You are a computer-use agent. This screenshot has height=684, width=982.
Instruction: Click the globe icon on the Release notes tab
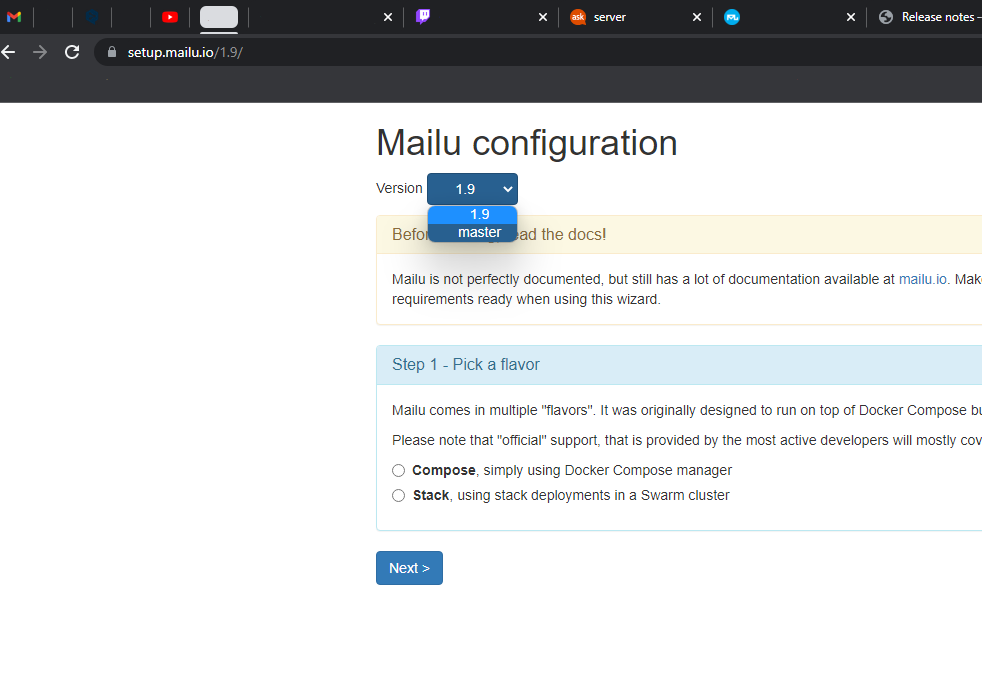pos(885,16)
